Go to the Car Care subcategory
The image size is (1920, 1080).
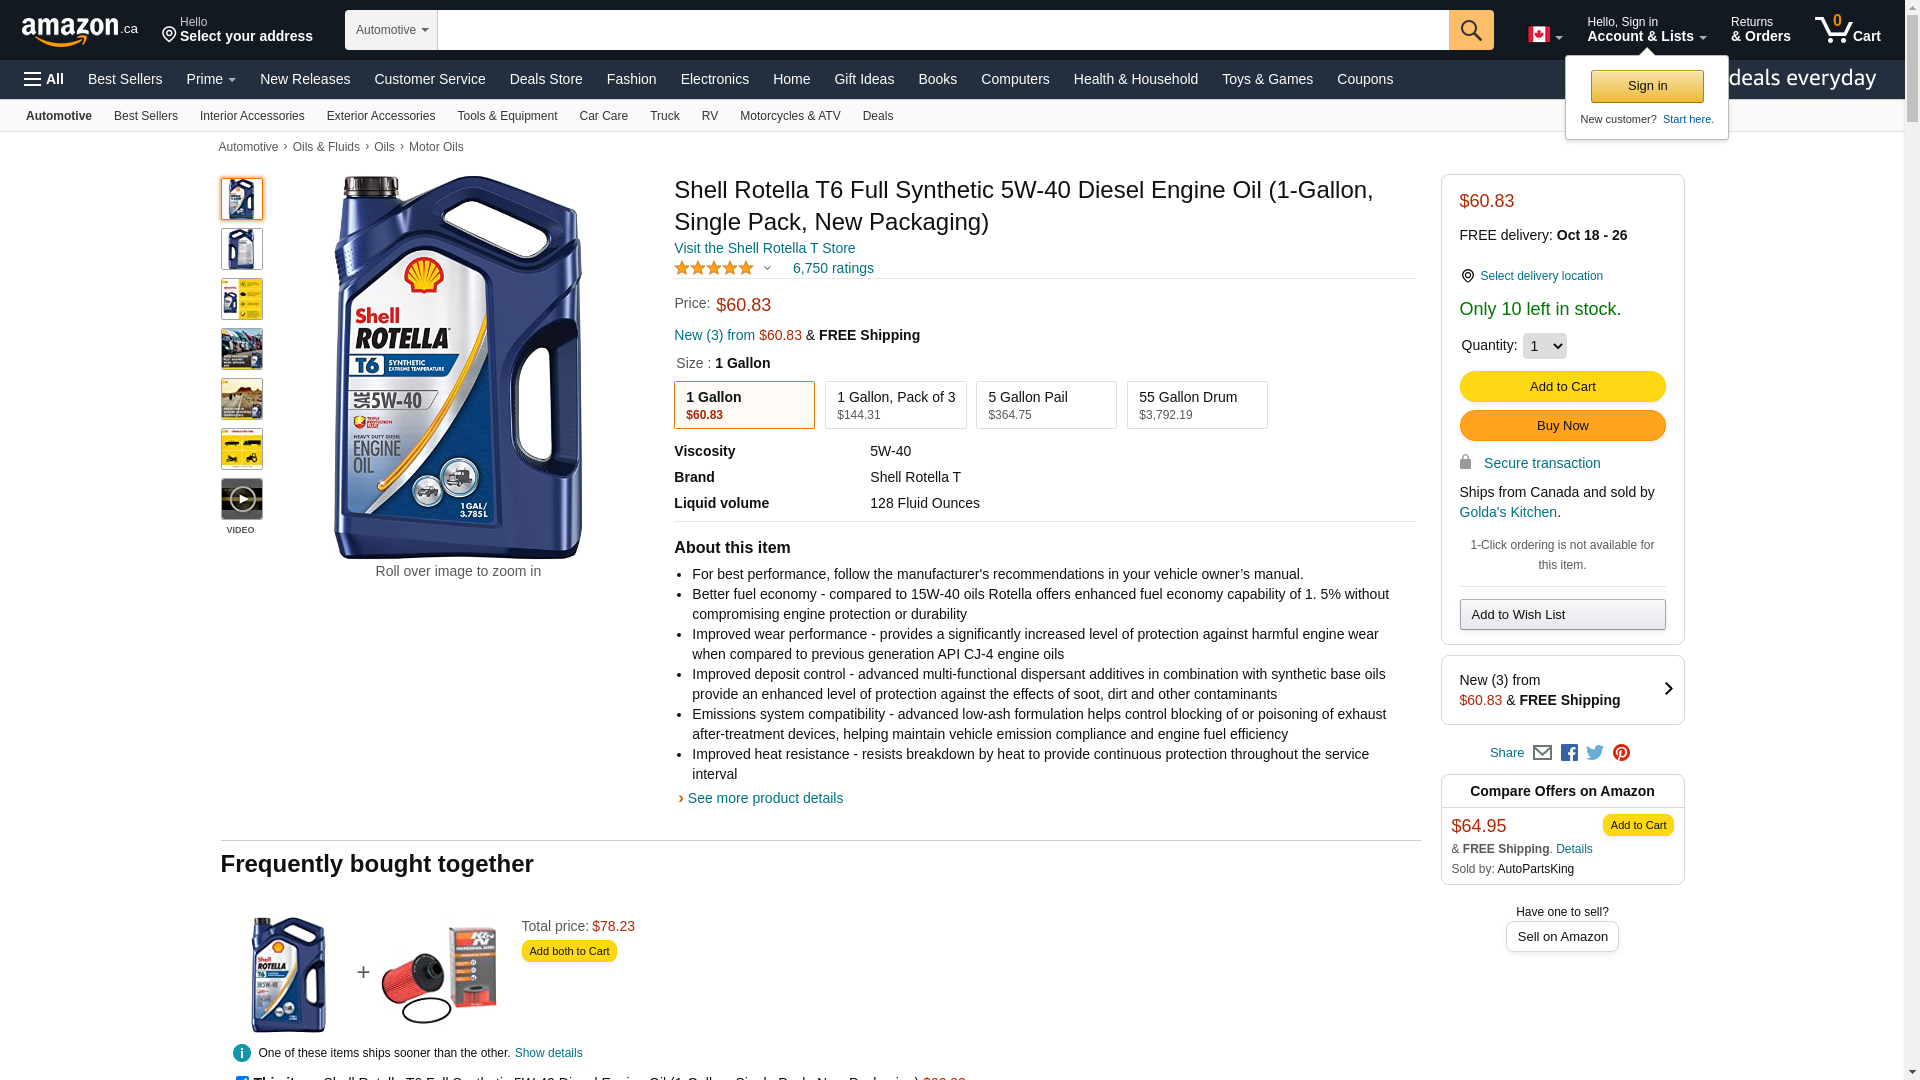(603, 116)
